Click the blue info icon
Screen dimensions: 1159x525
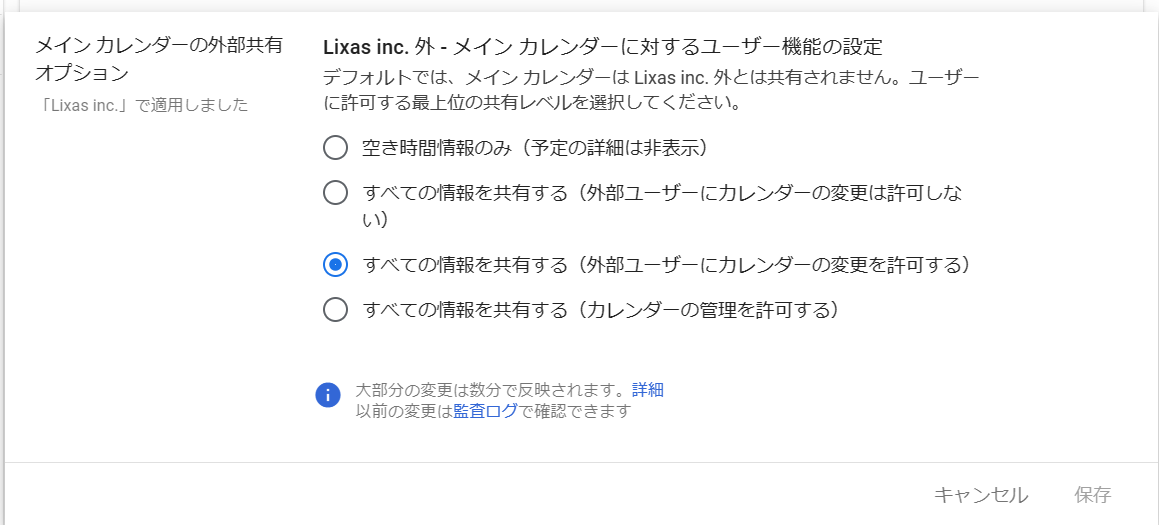click(327, 395)
